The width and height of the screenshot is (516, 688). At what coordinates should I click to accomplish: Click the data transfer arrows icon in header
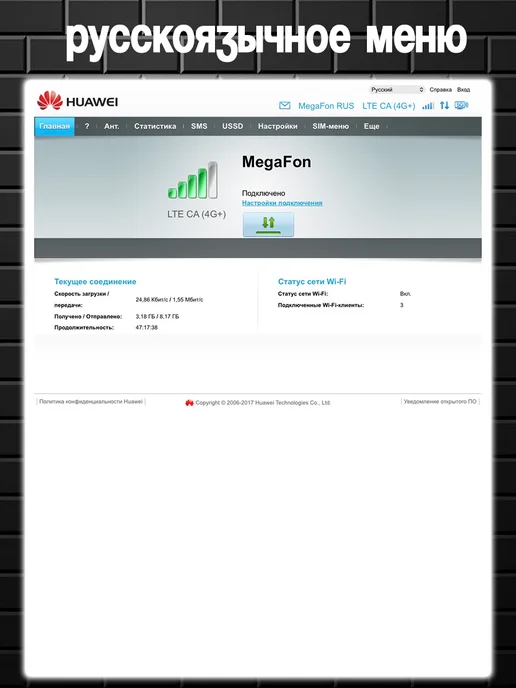(444, 105)
